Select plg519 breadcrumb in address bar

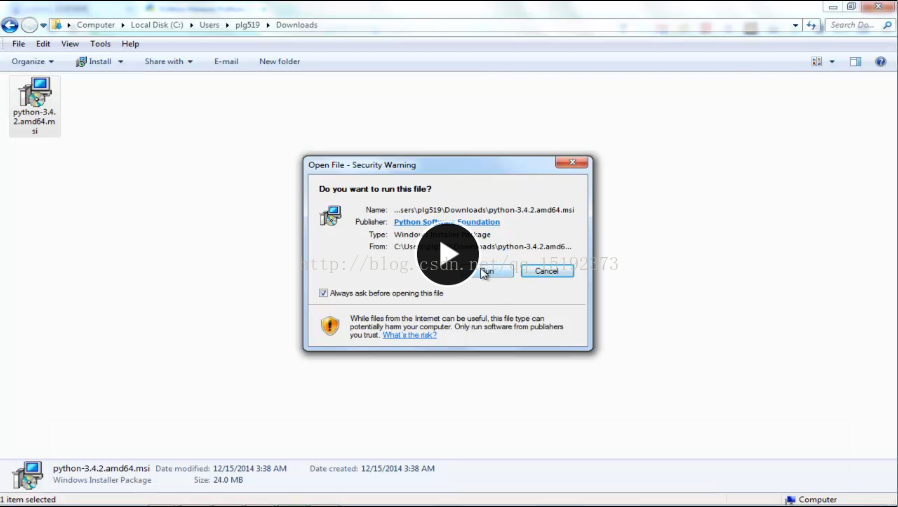click(x=247, y=25)
